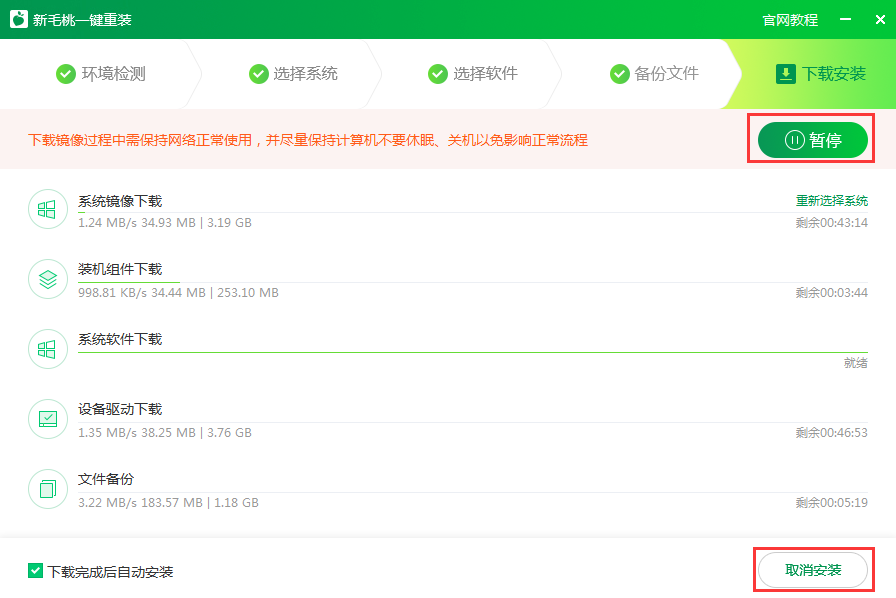
Task: Click the 重新选择系统 link
Action: pos(832,201)
